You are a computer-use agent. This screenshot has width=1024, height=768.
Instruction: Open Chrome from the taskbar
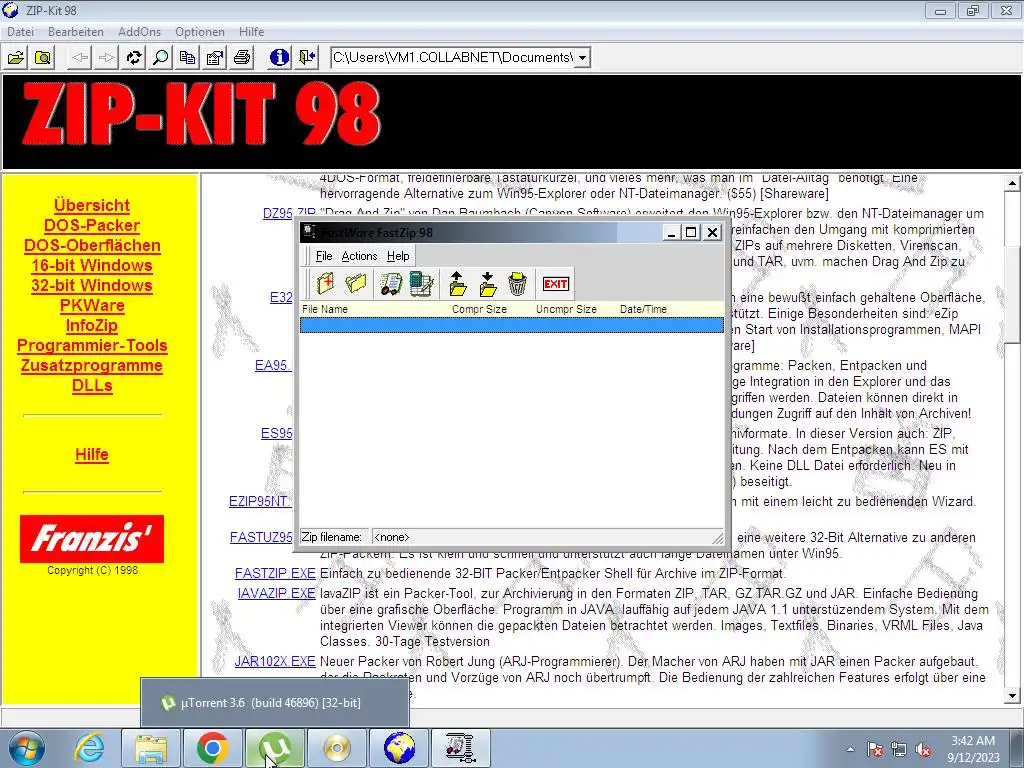coord(212,748)
